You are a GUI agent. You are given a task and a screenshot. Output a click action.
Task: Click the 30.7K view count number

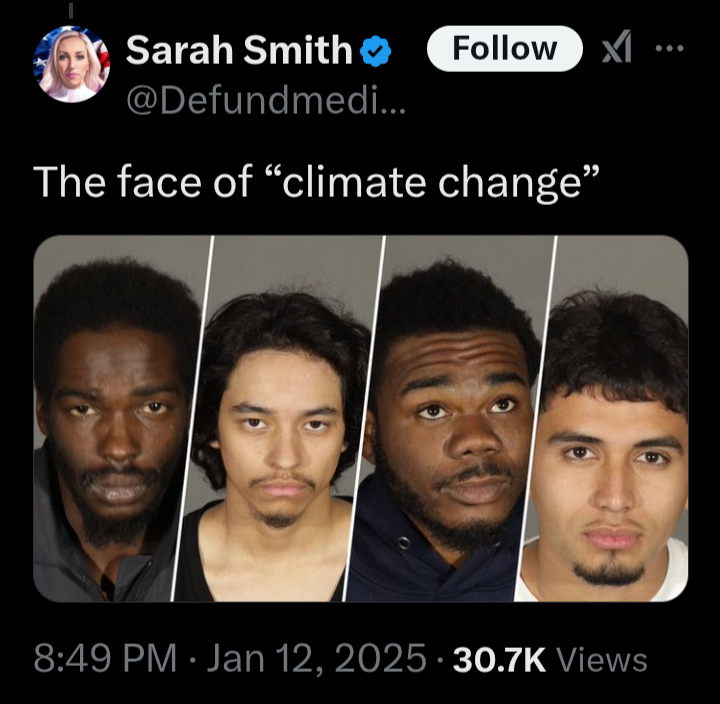(x=500, y=660)
